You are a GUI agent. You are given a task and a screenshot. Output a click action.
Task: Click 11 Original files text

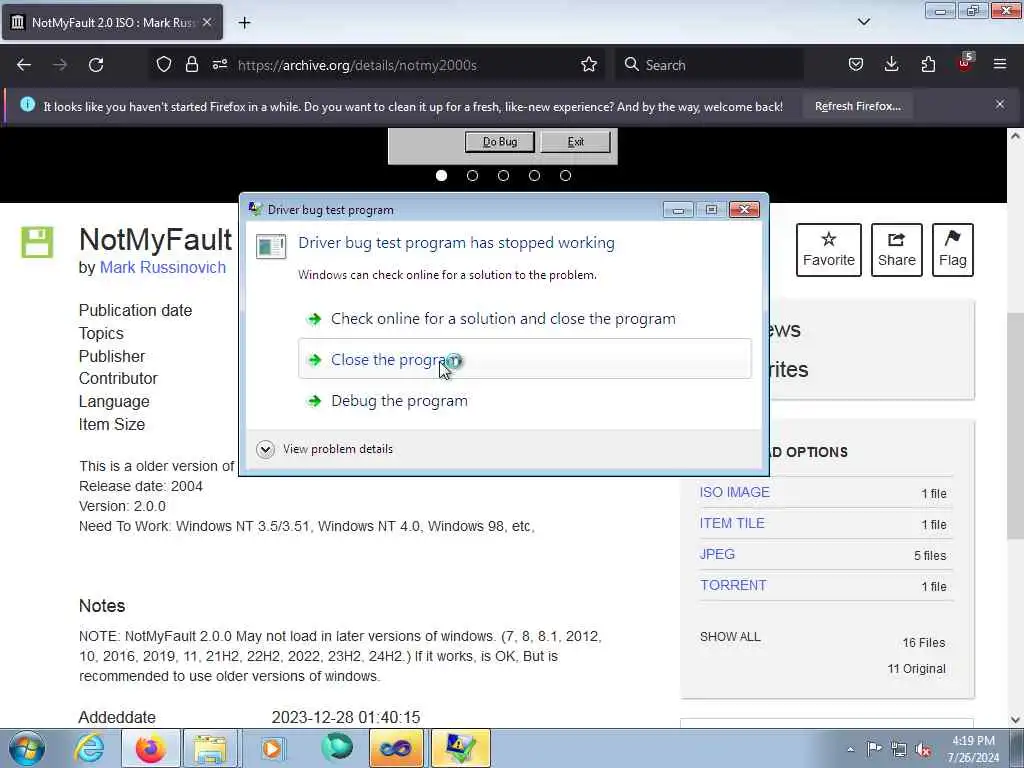[x=916, y=669]
